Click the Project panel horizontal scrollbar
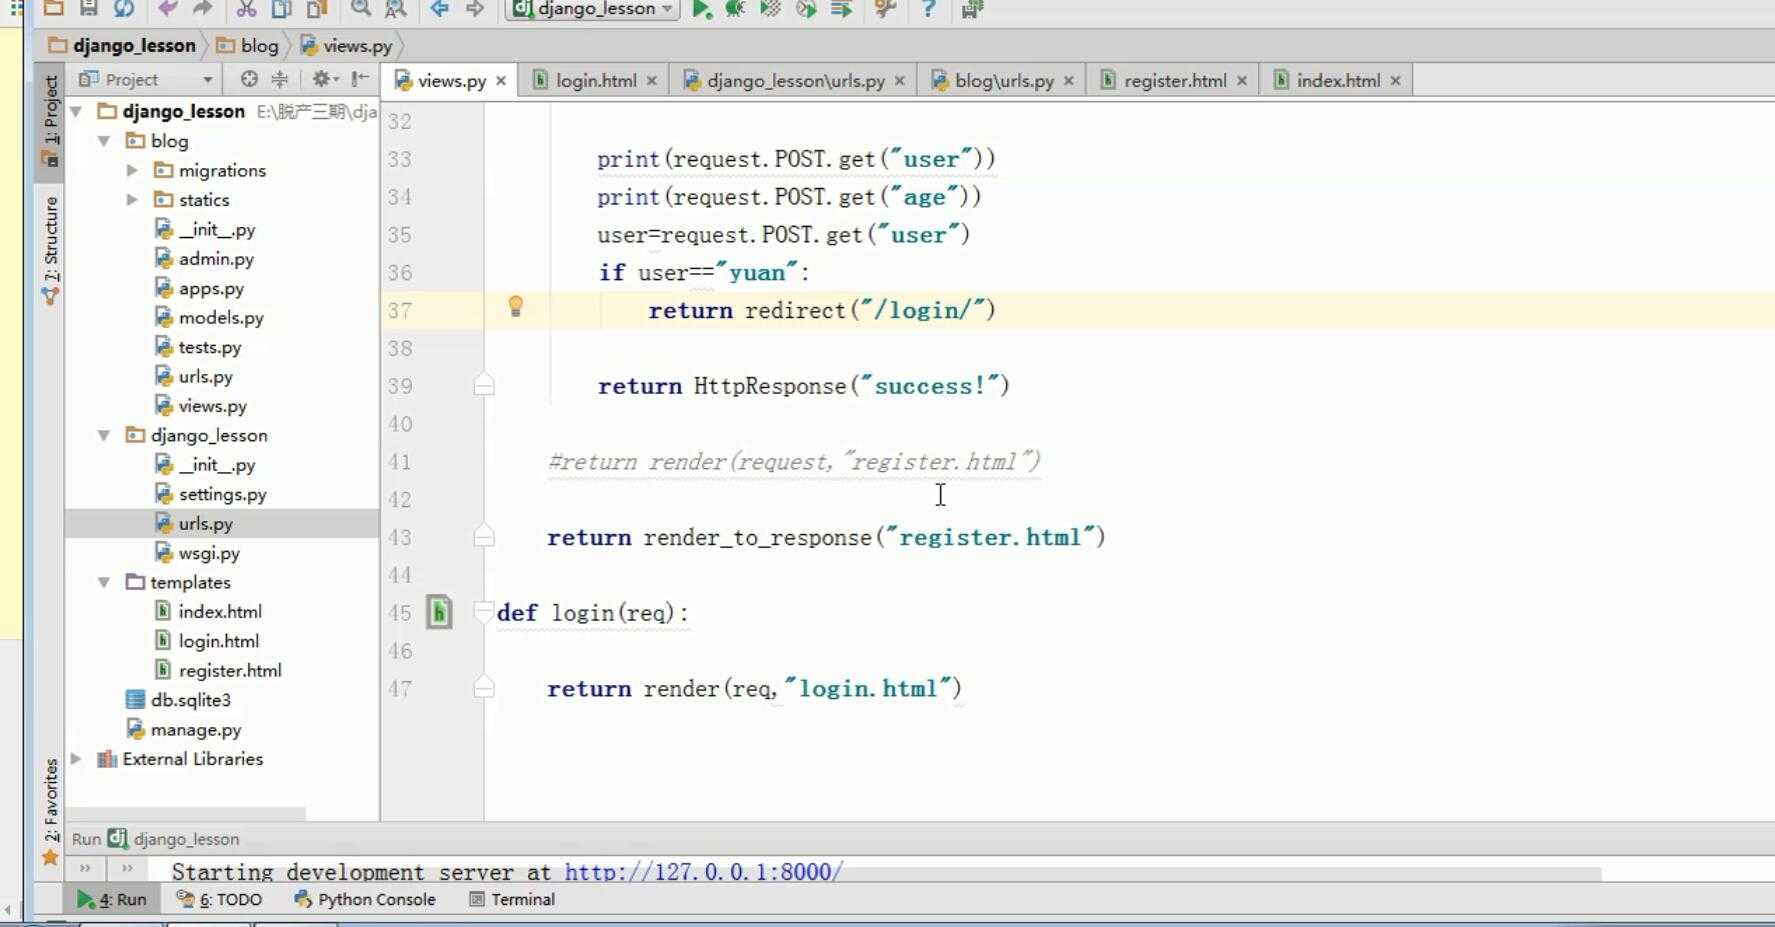Viewport: 1775px width, 927px height. tap(186, 814)
